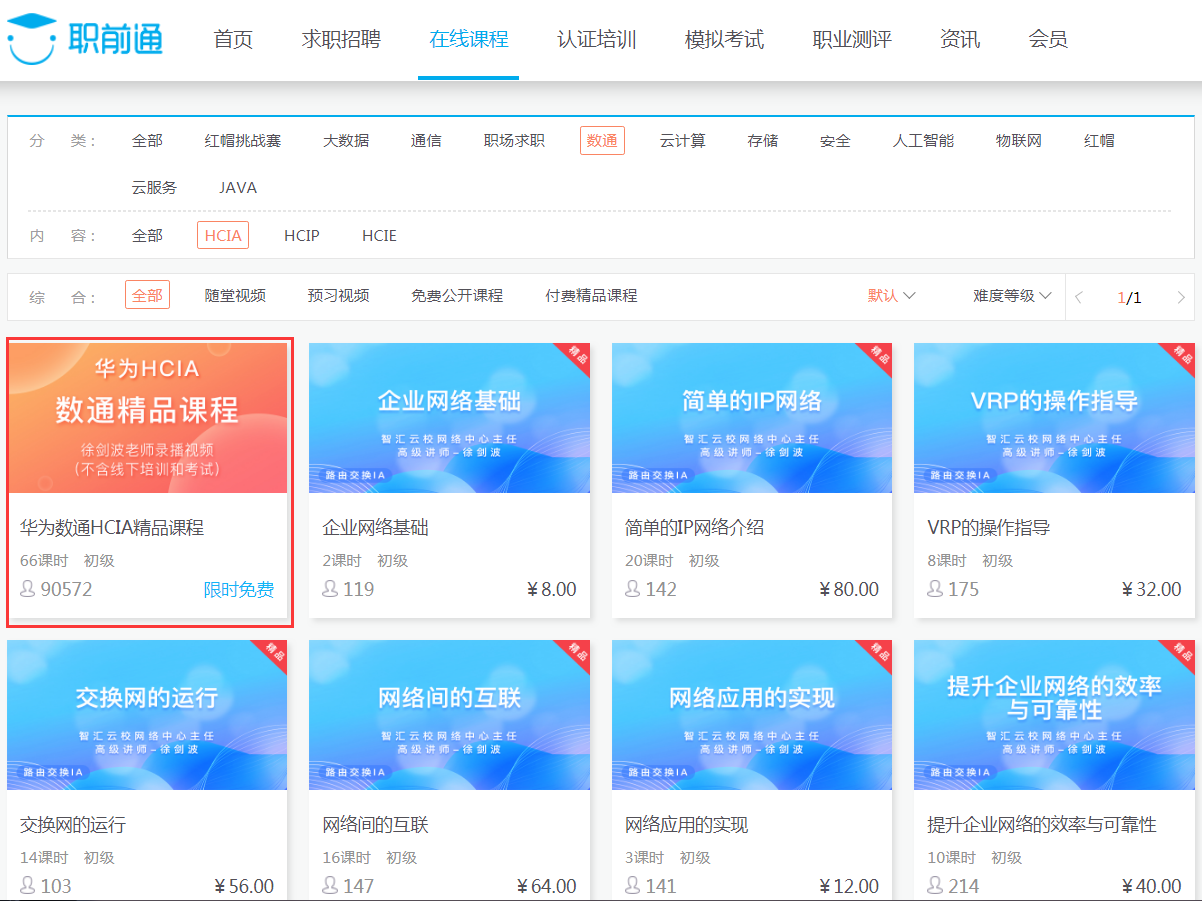Expand the 默认 sort dropdown

point(891,296)
